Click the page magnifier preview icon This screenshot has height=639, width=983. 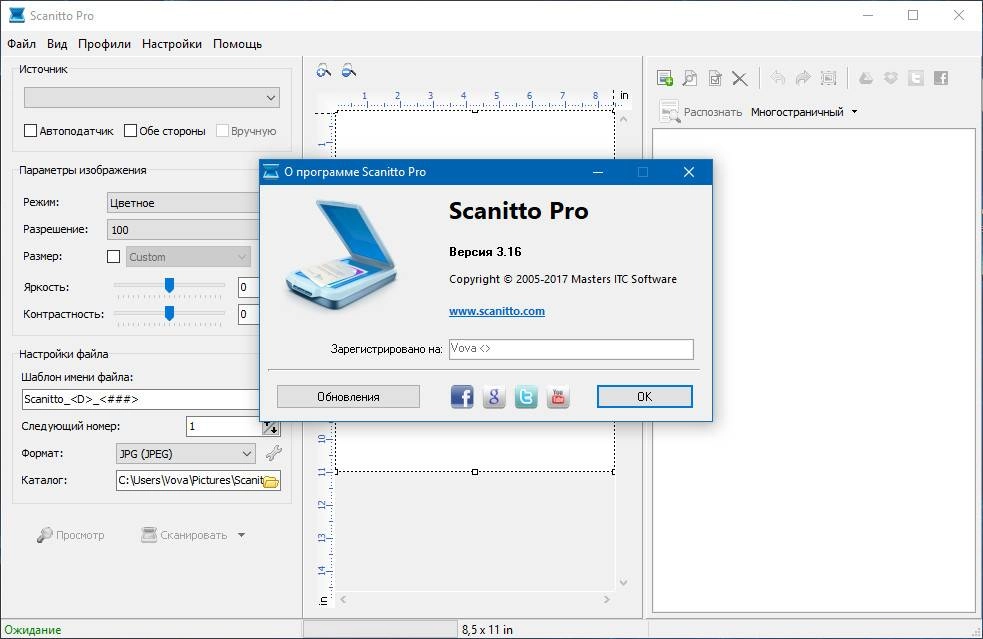tap(690, 78)
